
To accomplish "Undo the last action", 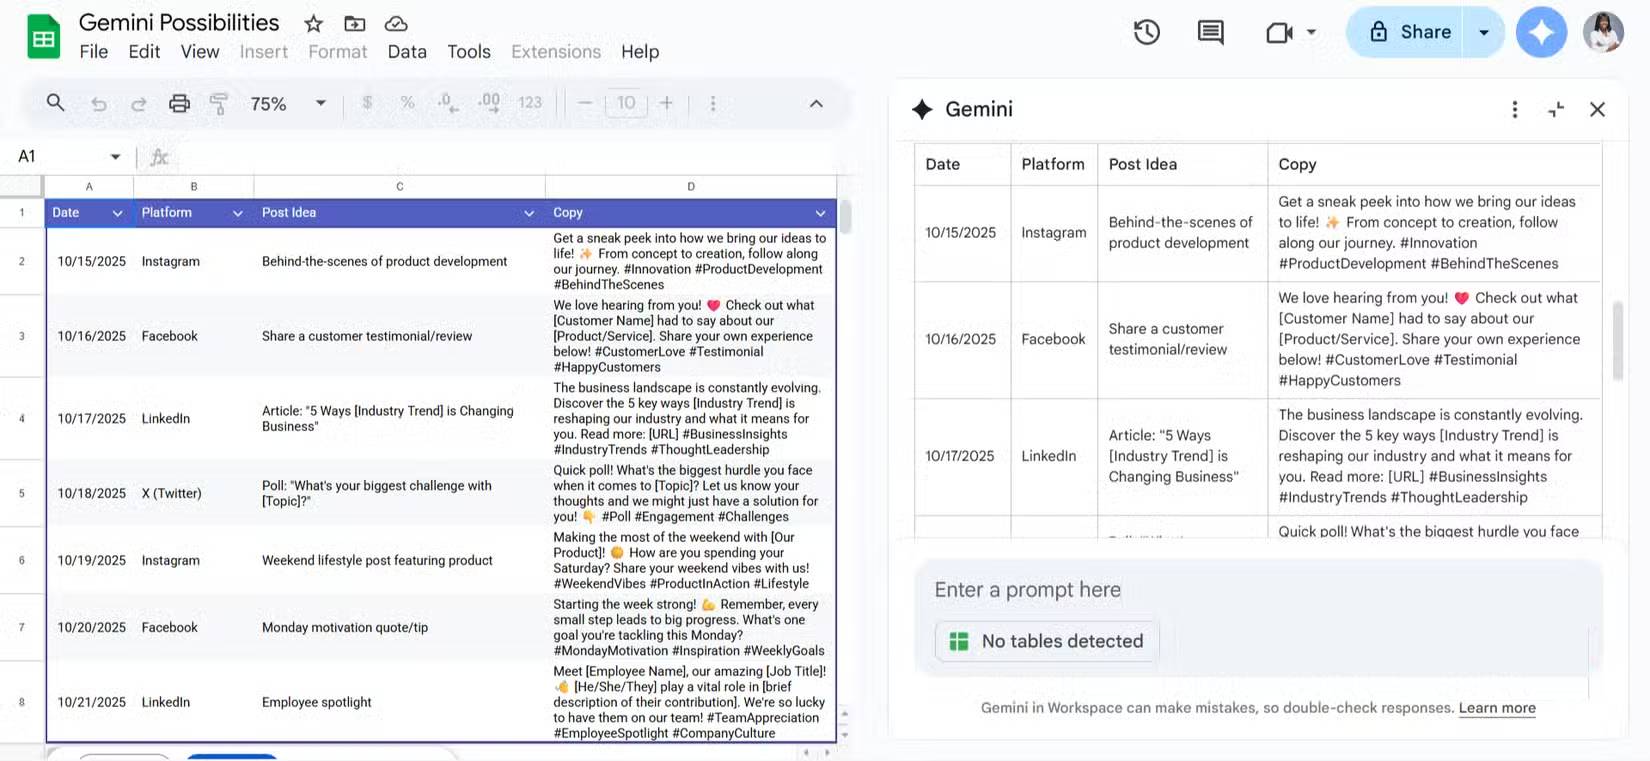I will point(98,103).
